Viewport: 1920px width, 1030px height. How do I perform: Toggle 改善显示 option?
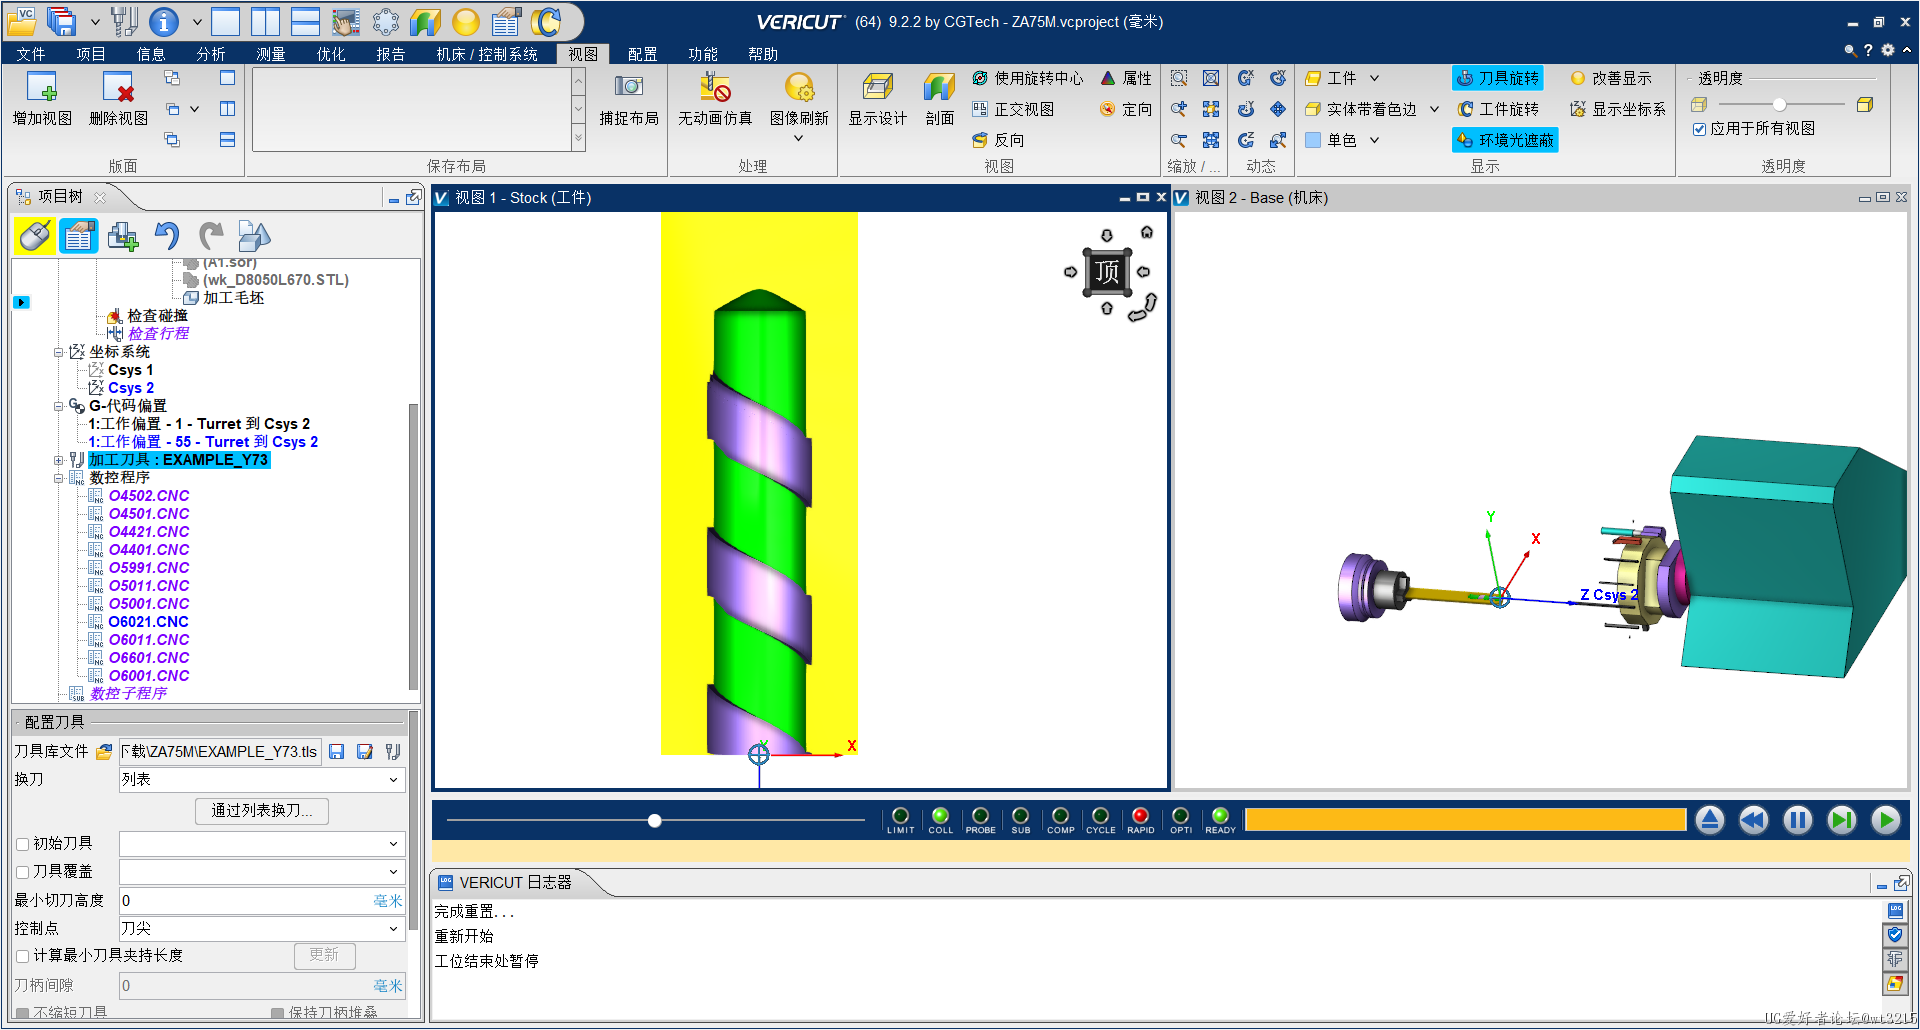tap(1611, 78)
